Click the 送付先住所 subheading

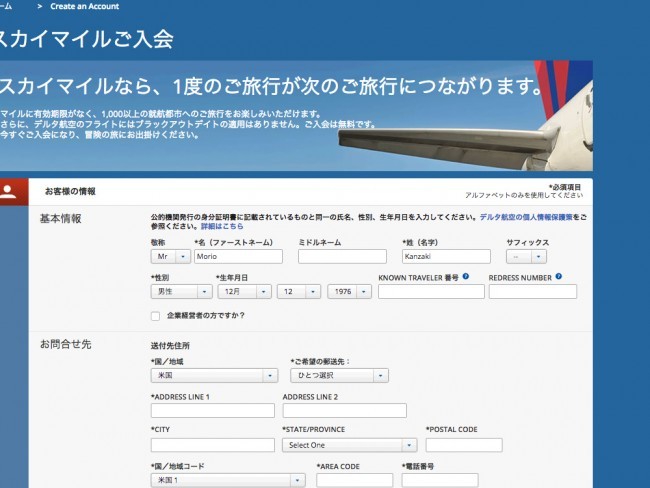click(170, 345)
